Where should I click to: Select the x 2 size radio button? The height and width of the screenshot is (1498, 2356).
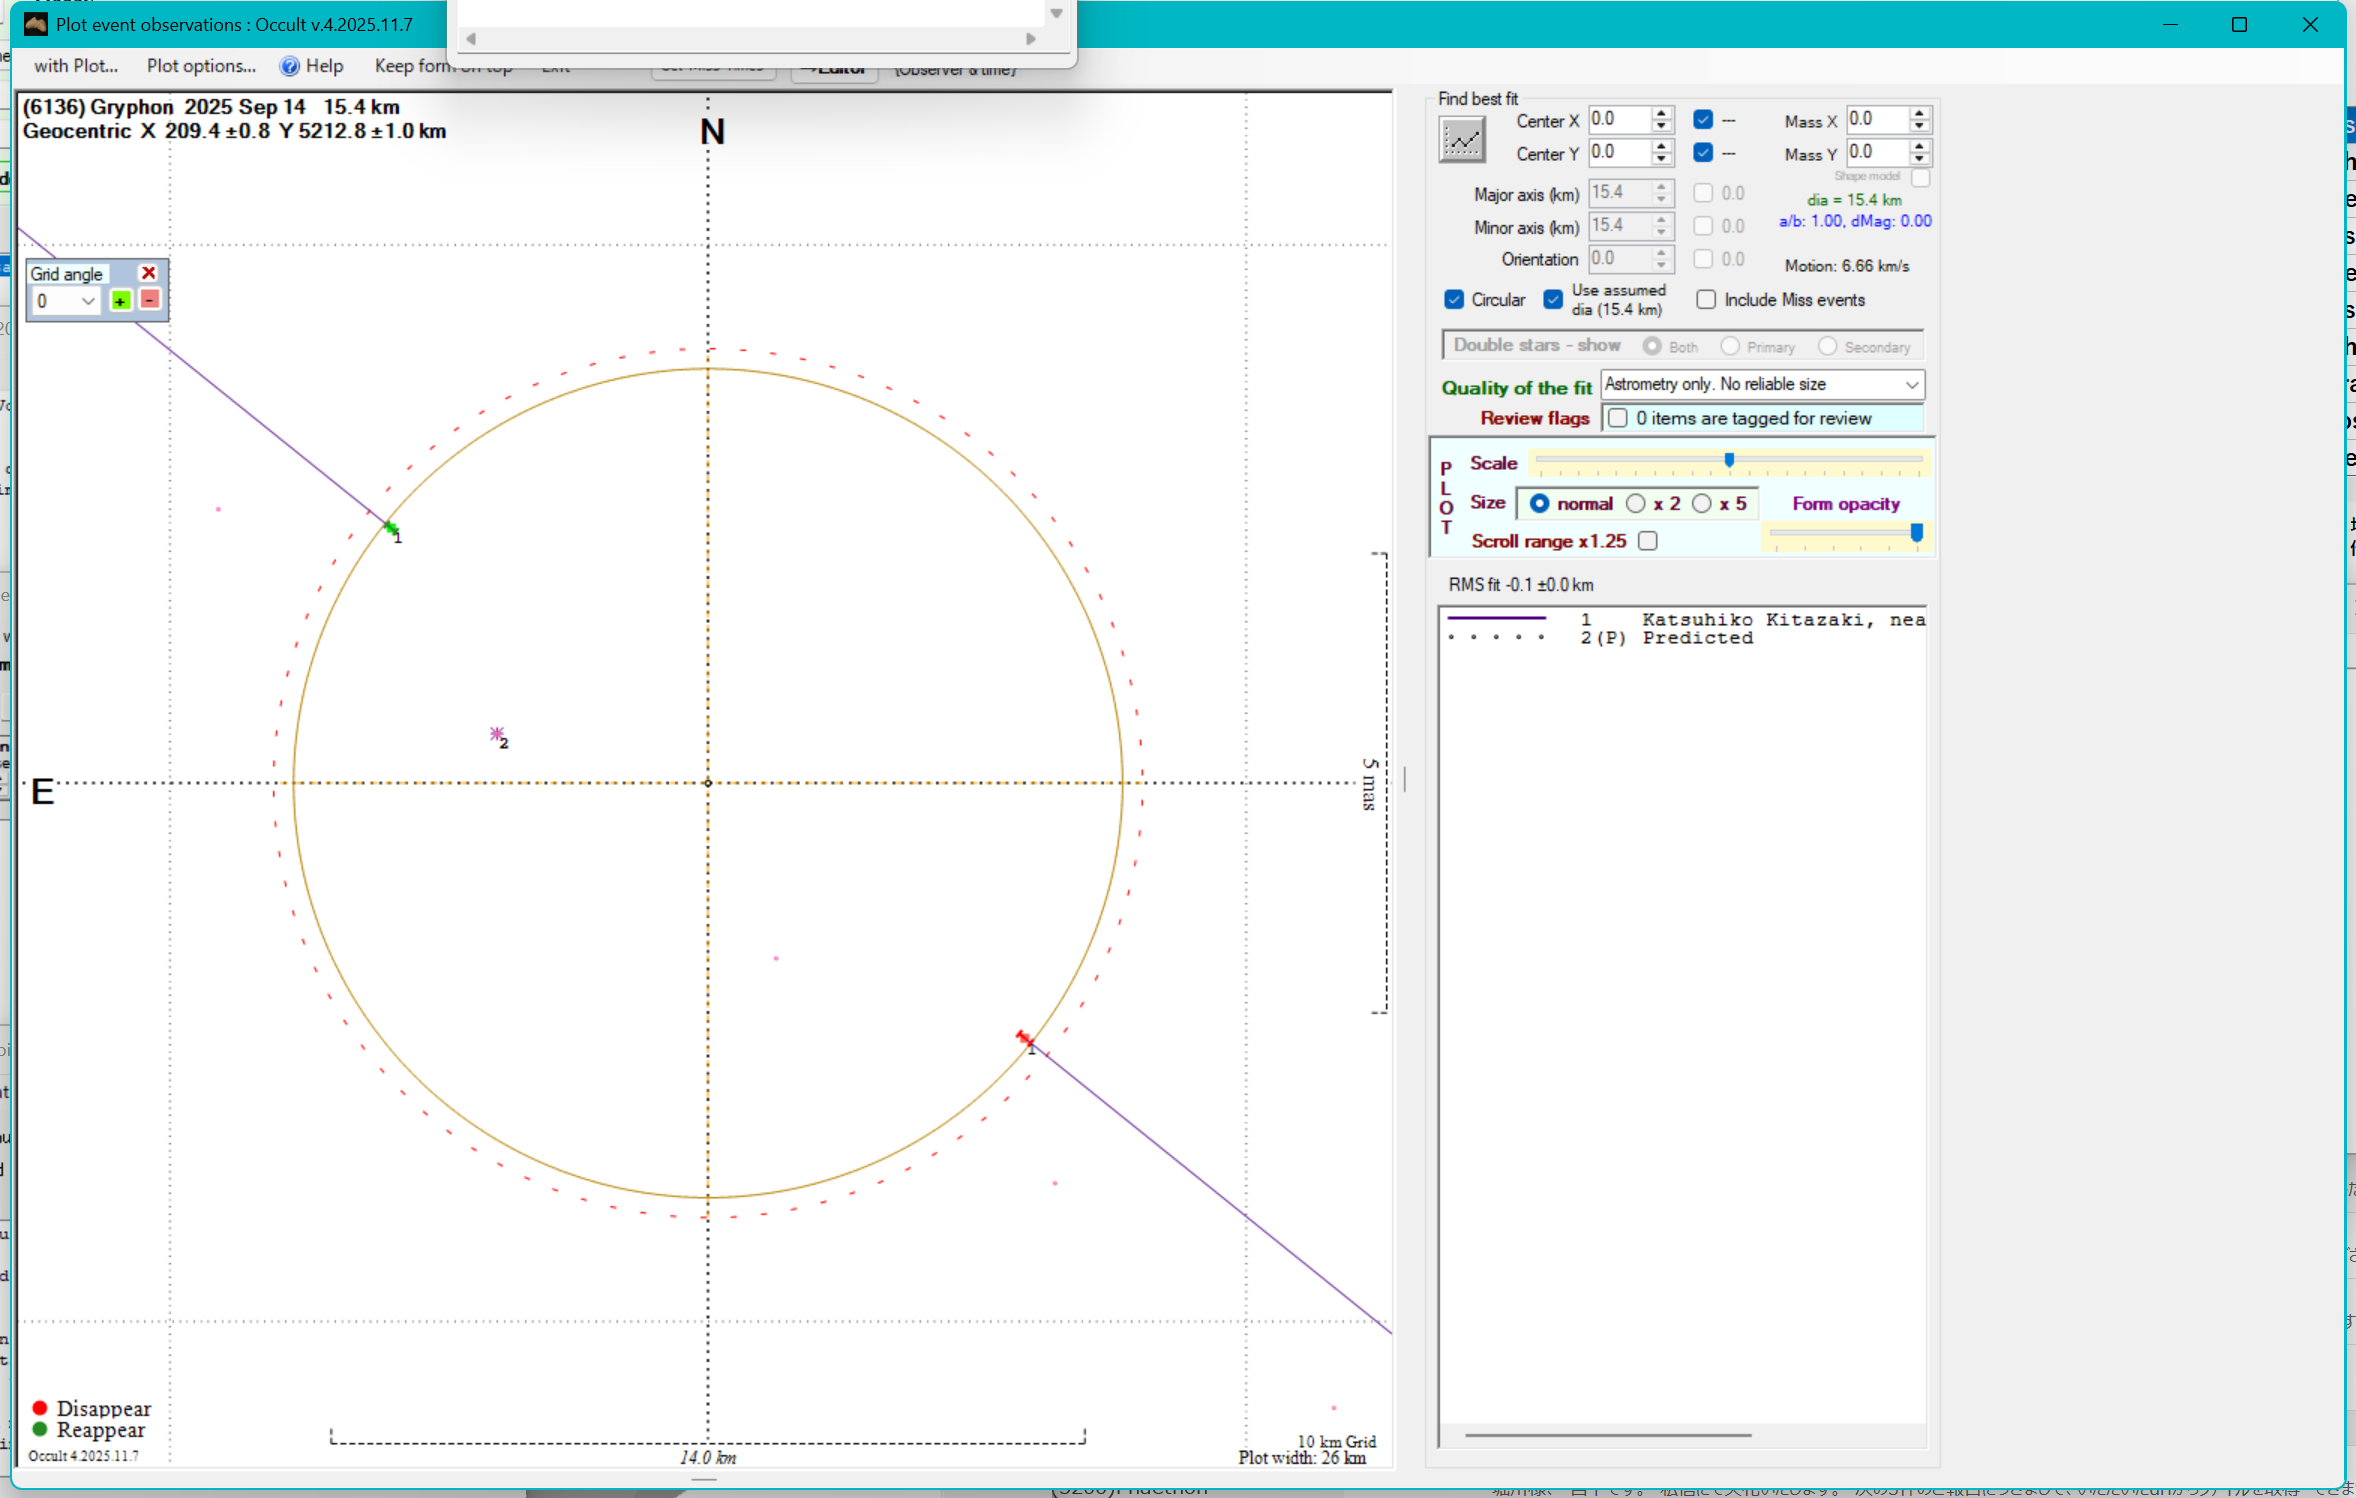pos(1636,504)
